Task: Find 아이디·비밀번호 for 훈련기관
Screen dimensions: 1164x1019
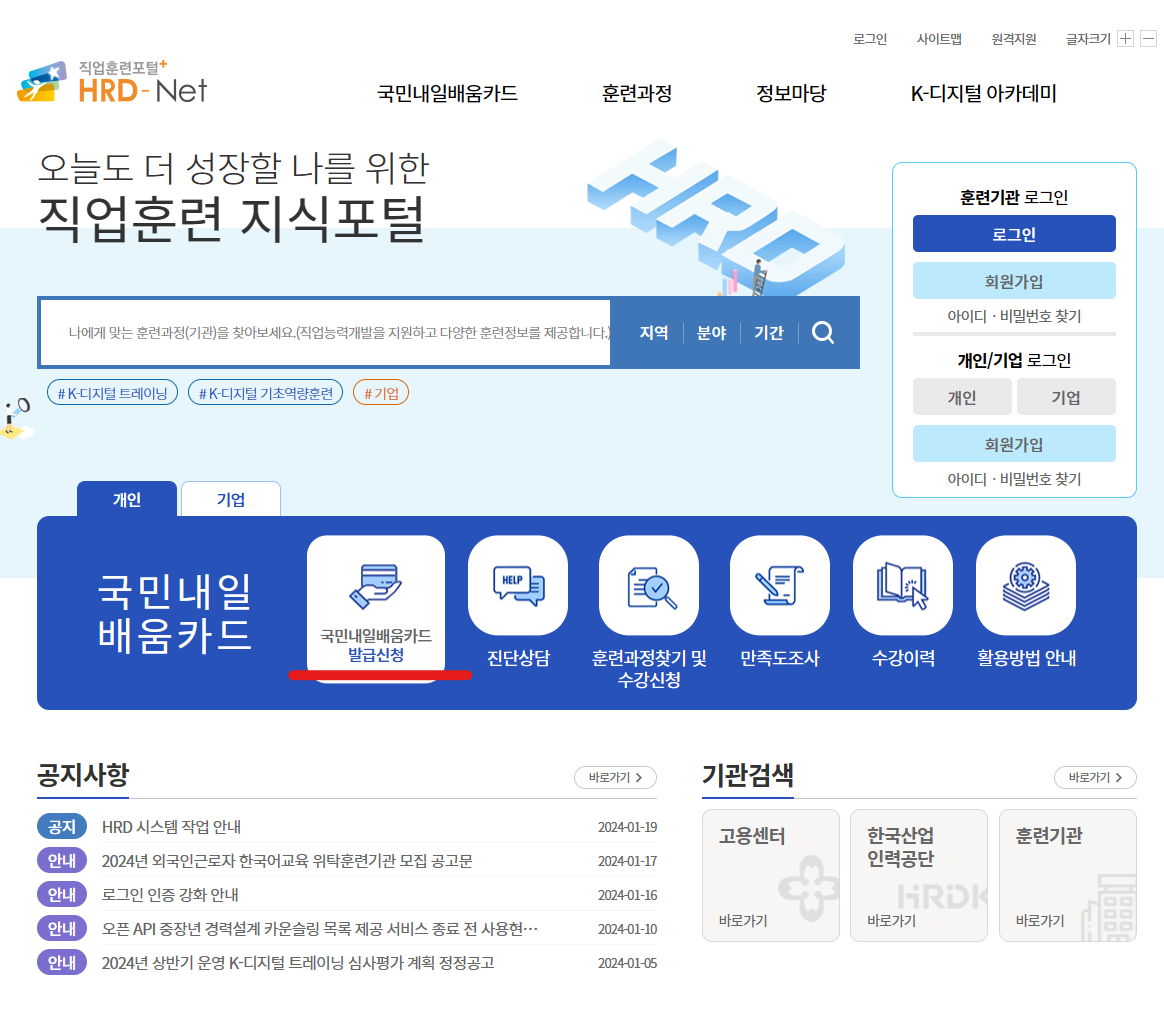Action: [1014, 316]
